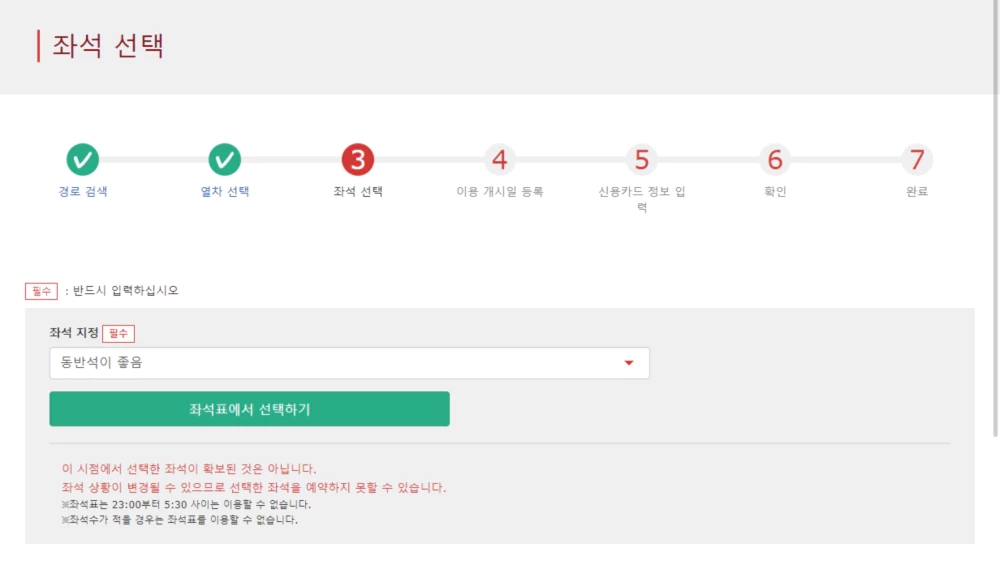This screenshot has height=568, width=1000.
Task: Click the 필수 badge beside 좌석 지정
Action: (x=118, y=333)
